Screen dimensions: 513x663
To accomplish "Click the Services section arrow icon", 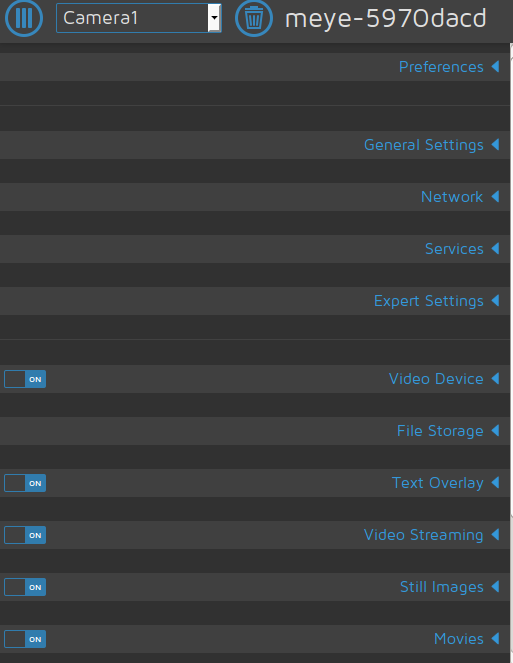I will click(495, 249).
